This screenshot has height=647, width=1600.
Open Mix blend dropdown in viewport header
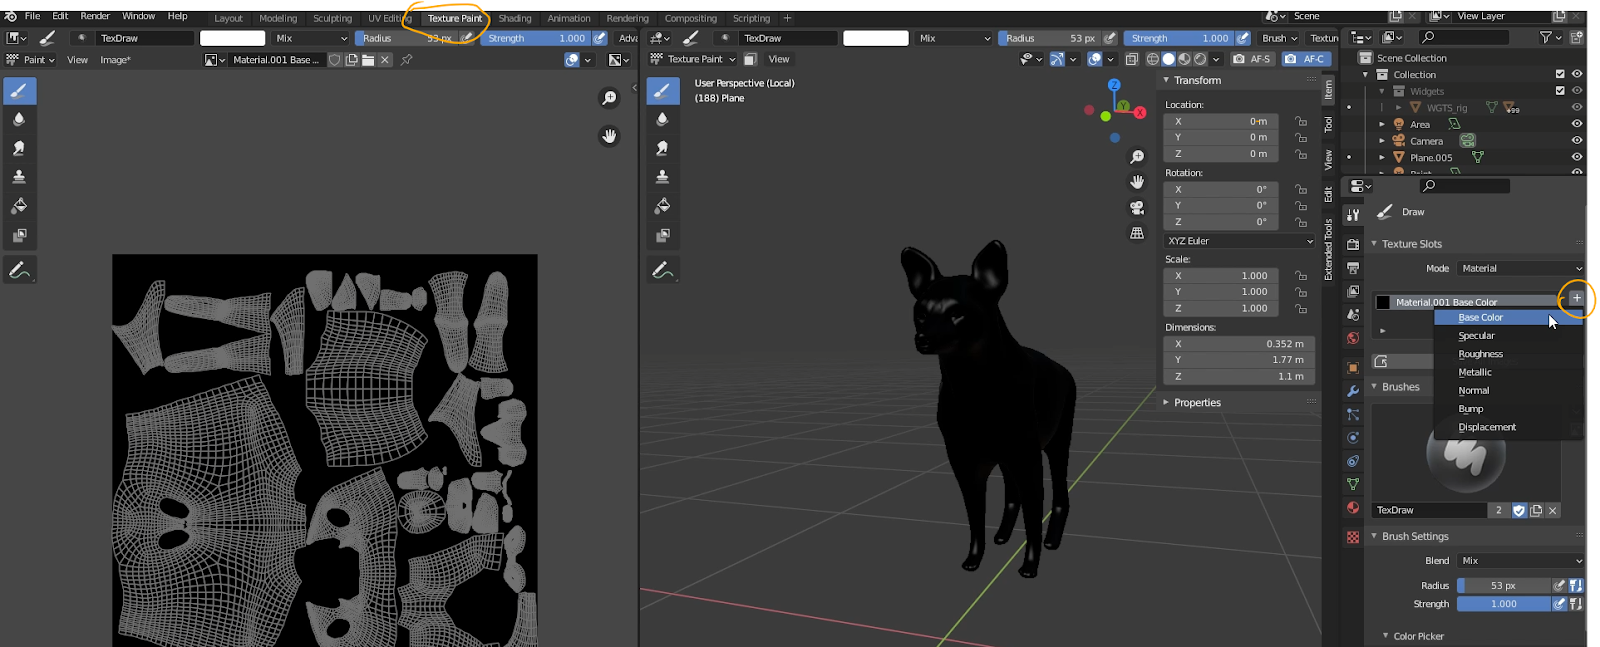[x=955, y=38]
